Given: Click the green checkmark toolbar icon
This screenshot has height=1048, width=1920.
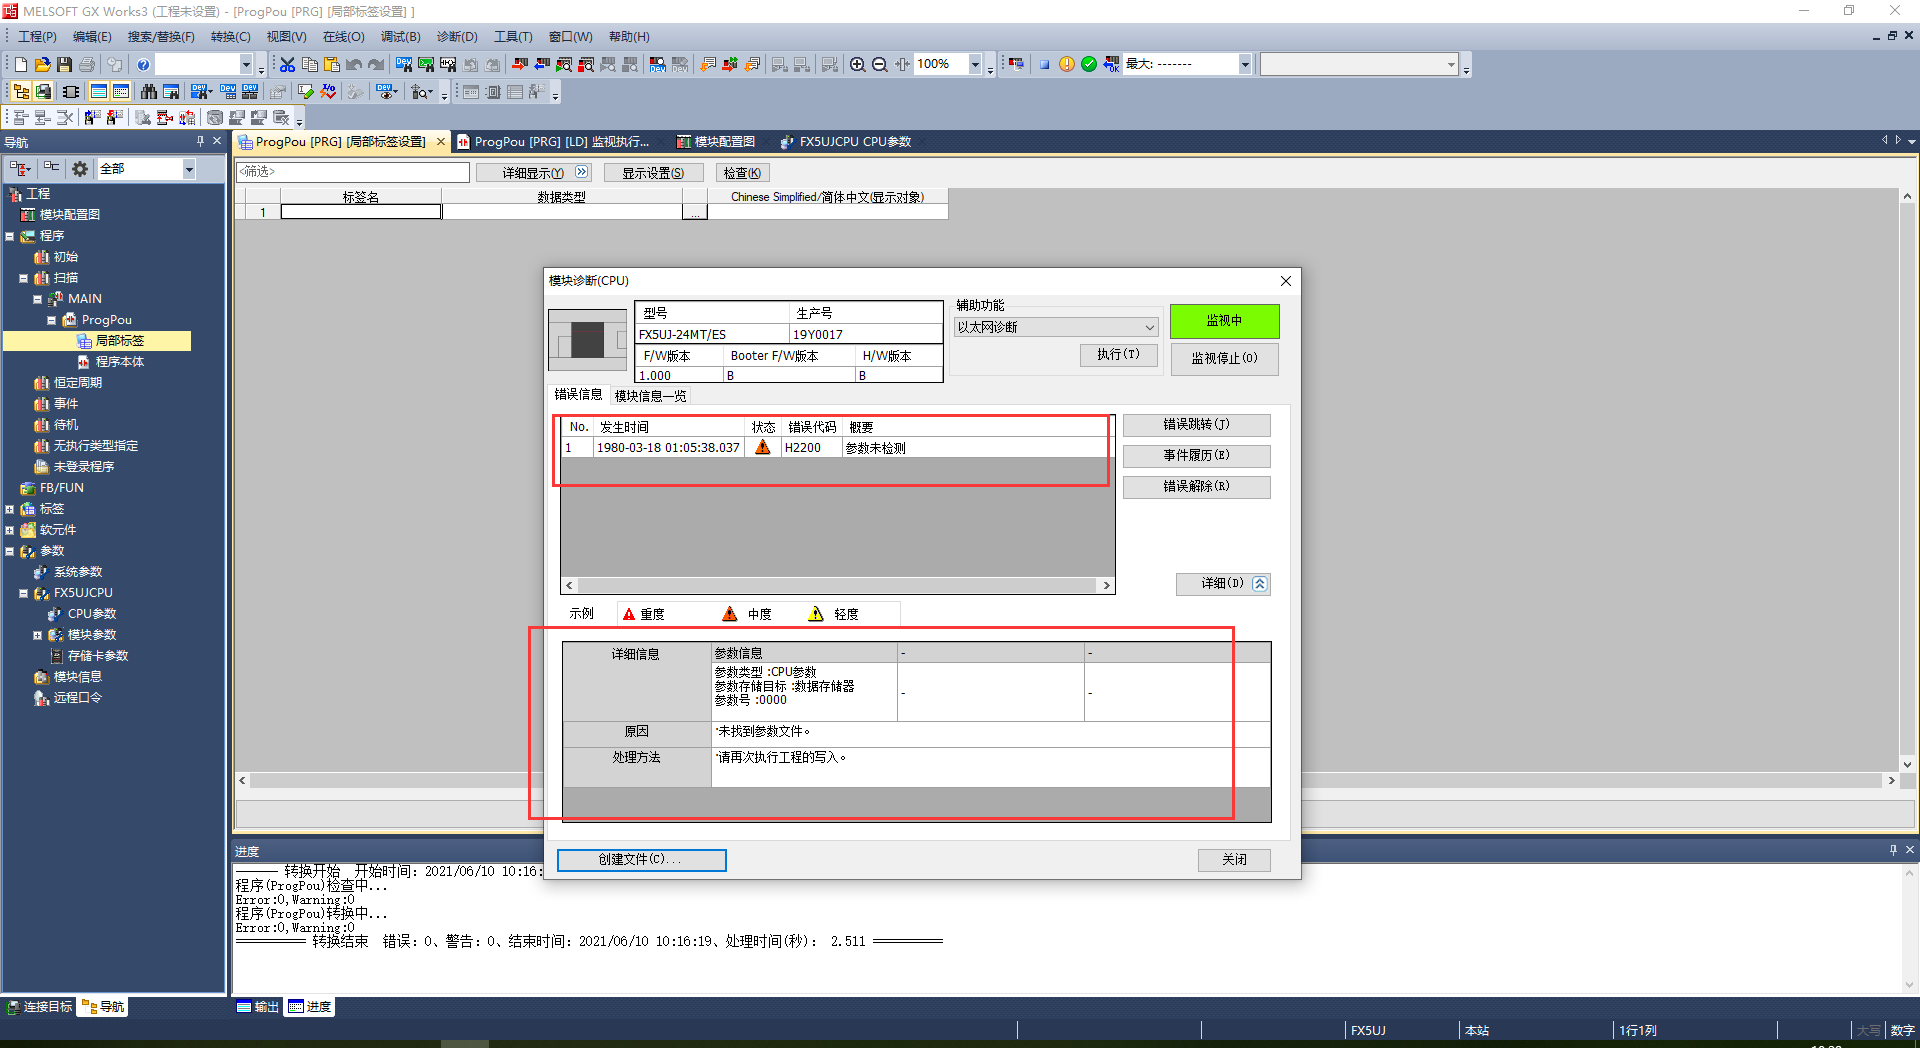Looking at the screenshot, I should coord(1089,65).
